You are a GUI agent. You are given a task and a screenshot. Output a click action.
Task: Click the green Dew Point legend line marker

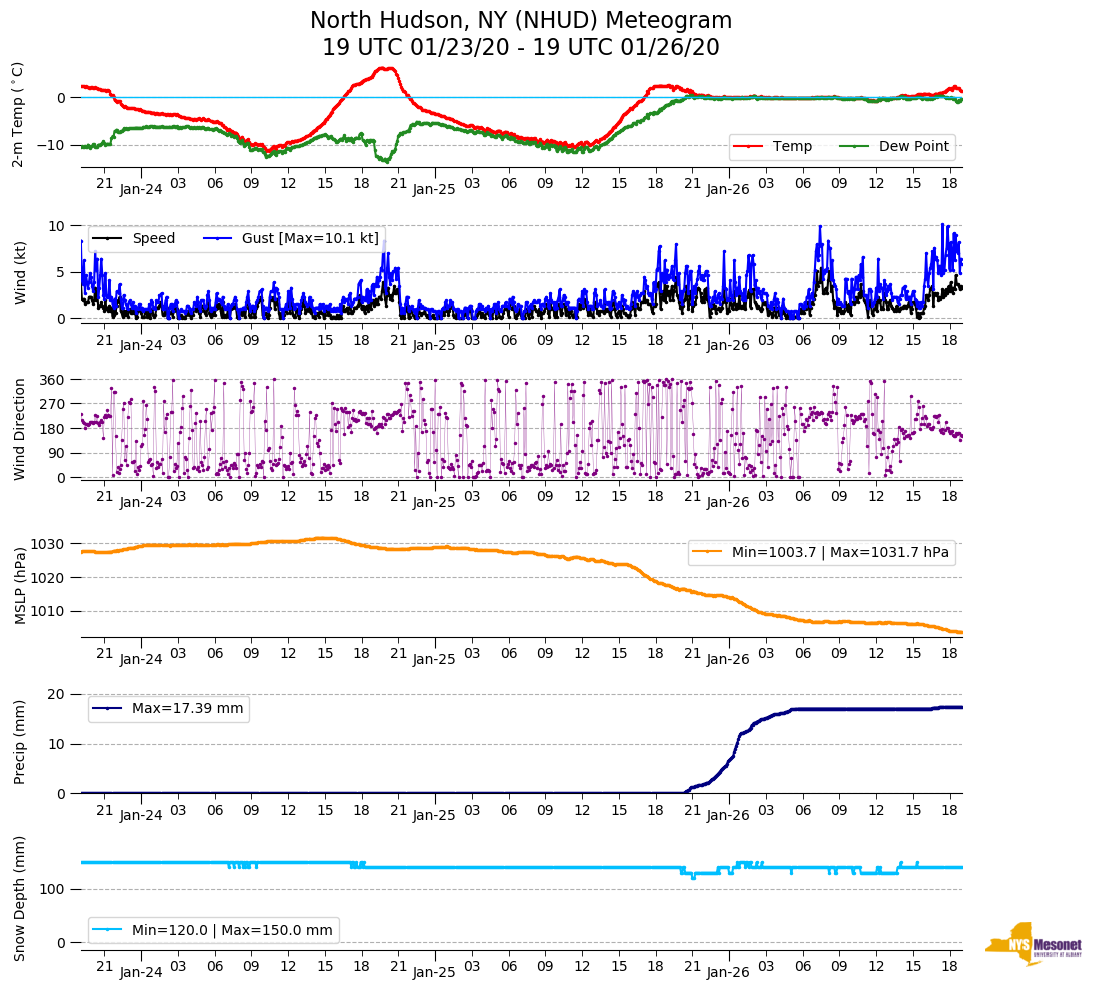coord(855,146)
